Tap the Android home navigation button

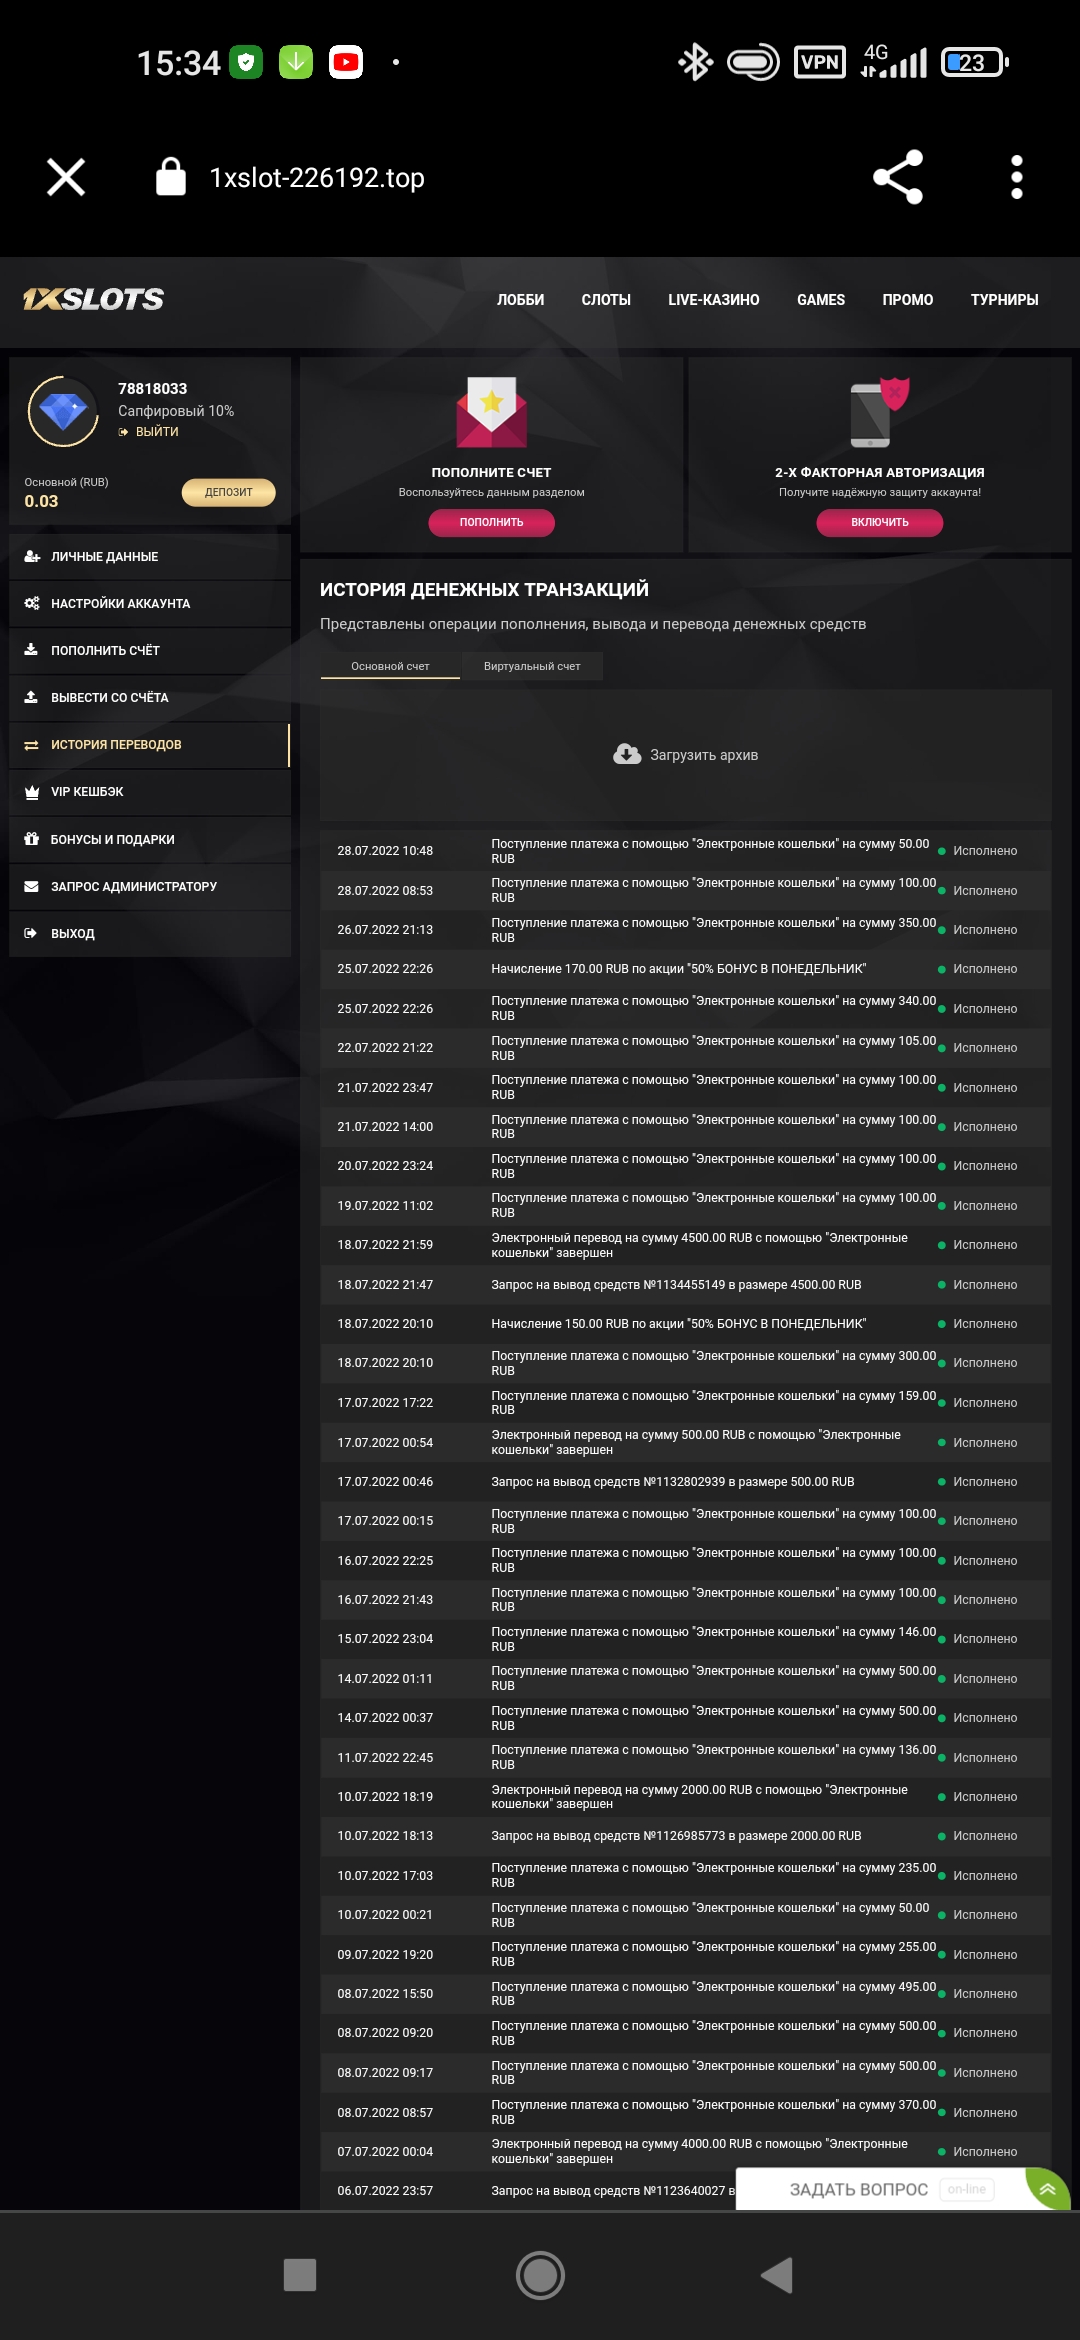pos(540,2275)
